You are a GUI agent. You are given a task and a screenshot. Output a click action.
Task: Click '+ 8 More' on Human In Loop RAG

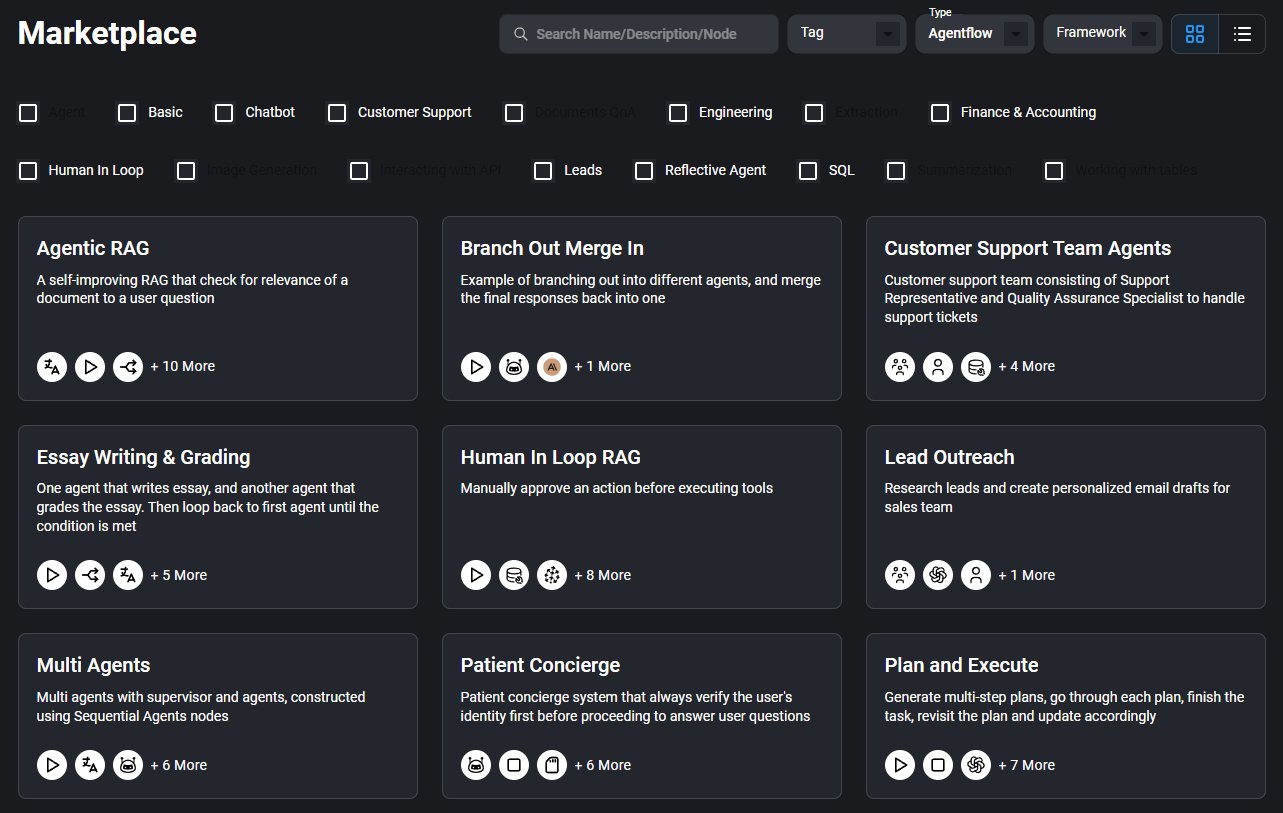point(603,575)
